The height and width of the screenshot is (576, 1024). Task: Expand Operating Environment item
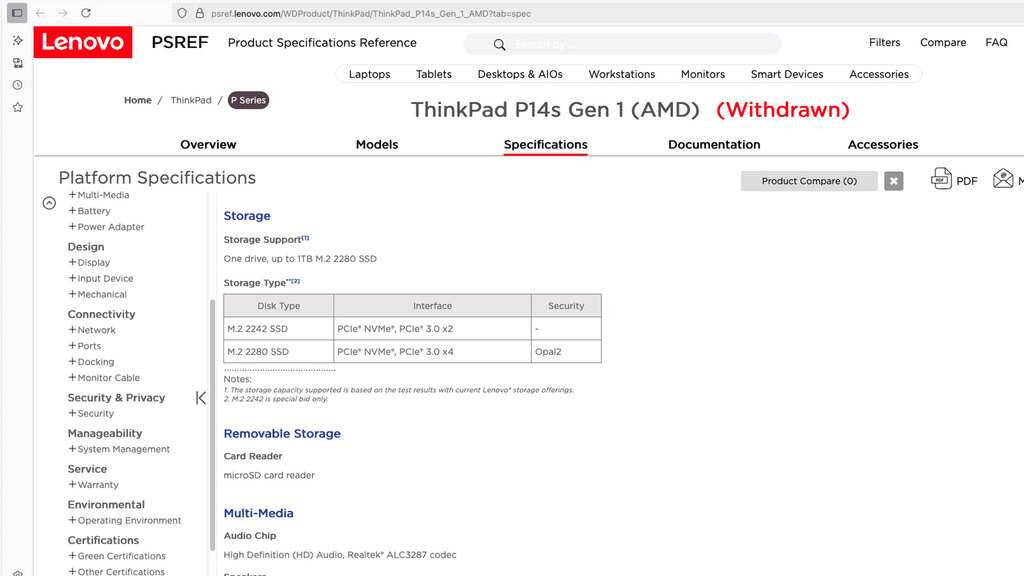pos(125,520)
